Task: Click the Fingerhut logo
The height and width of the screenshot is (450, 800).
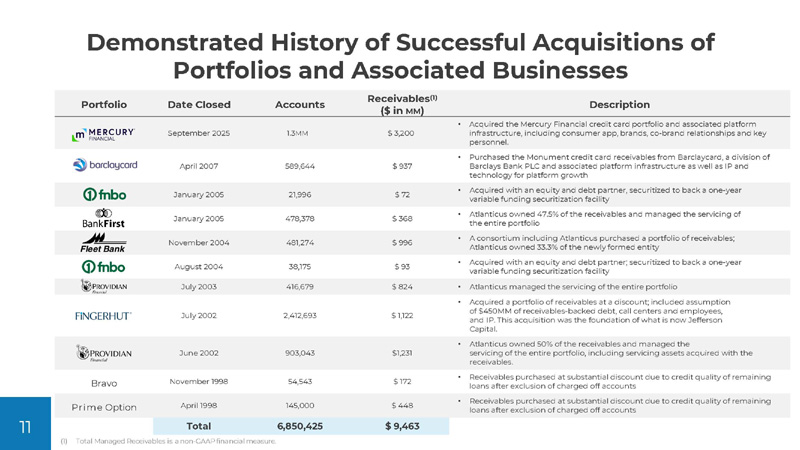Action: click(104, 316)
